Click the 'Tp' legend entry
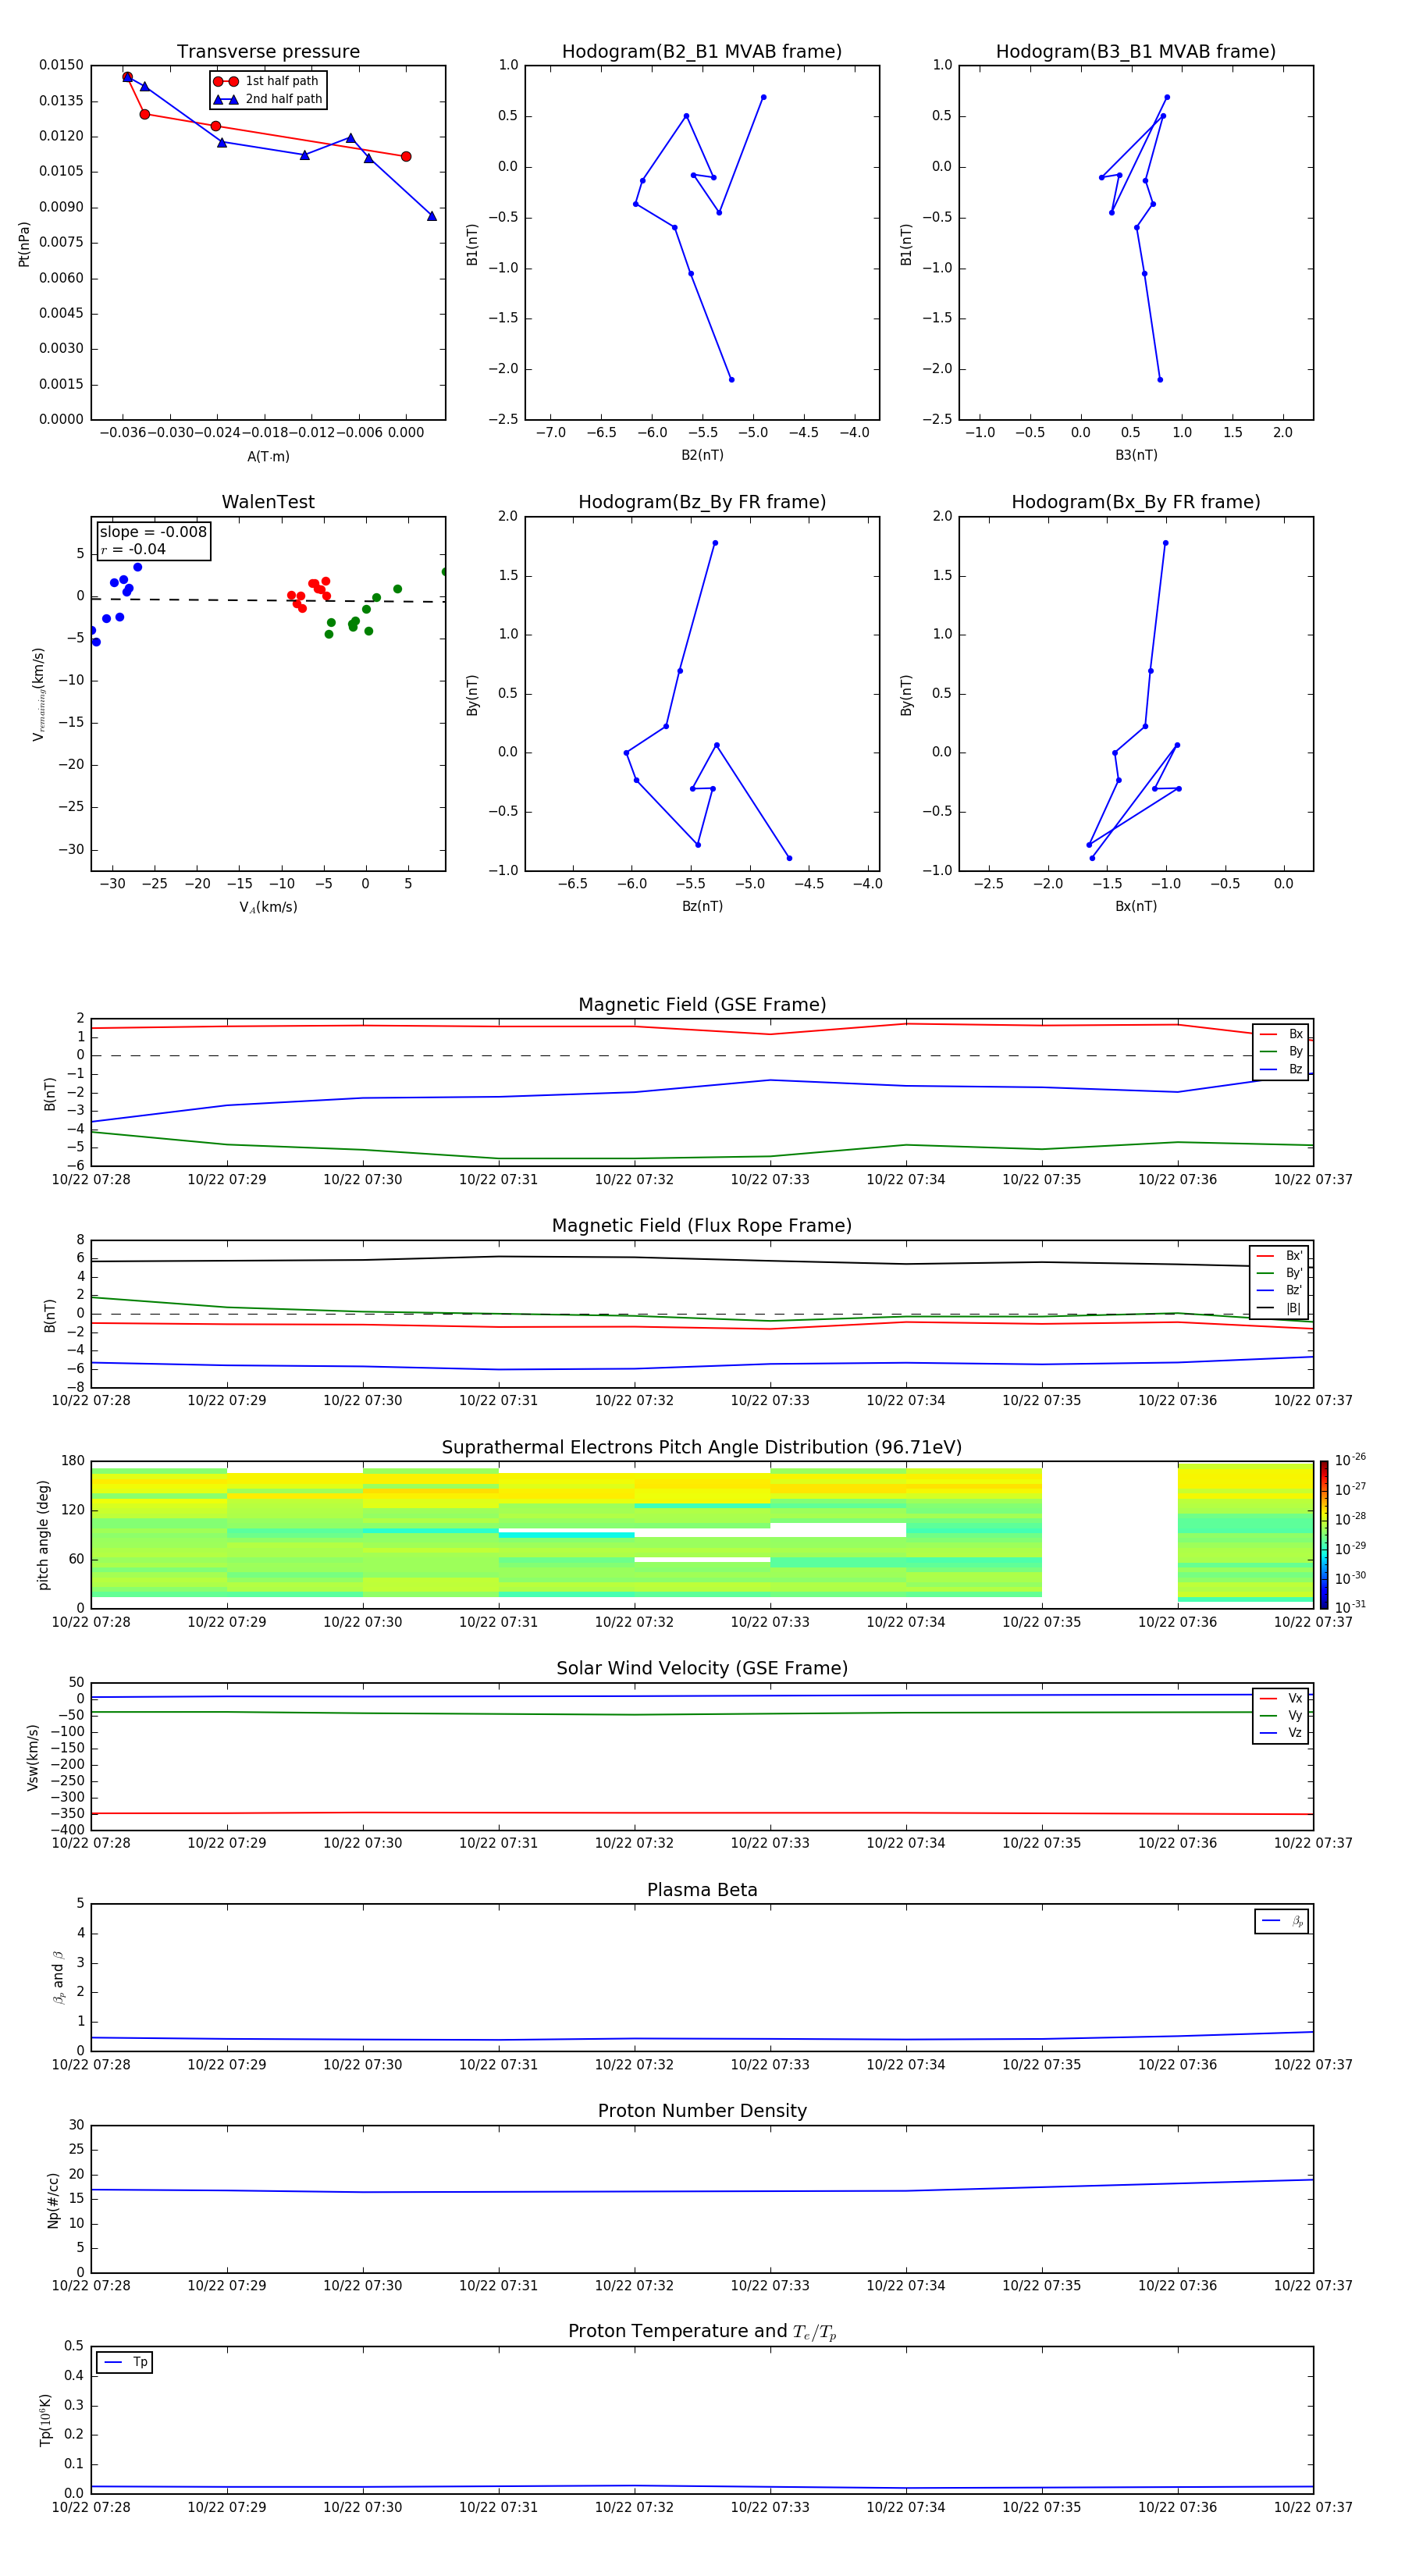The image size is (1405, 2576). [x=125, y=2362]
